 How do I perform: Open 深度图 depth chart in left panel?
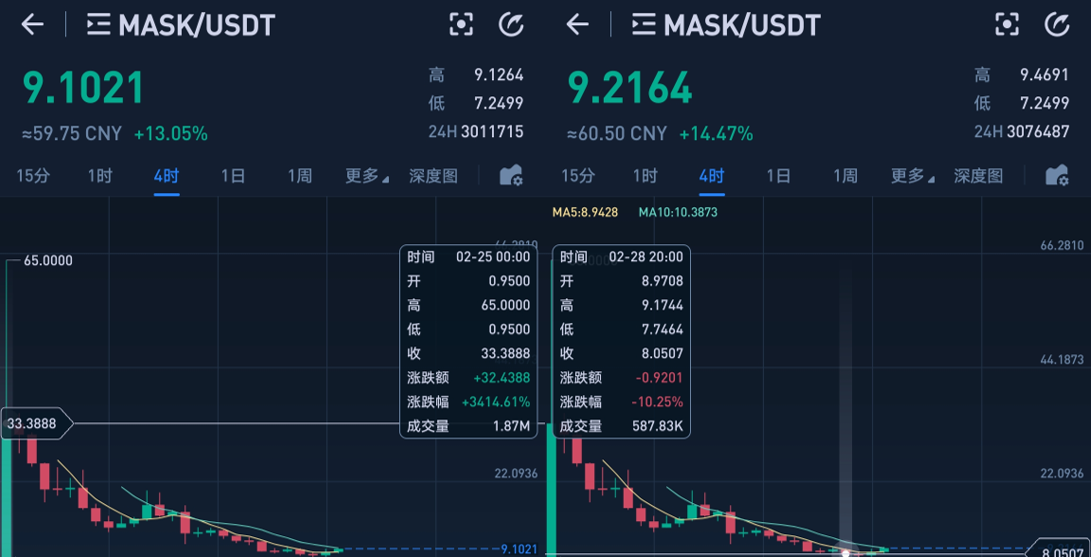tap(433, 176)
